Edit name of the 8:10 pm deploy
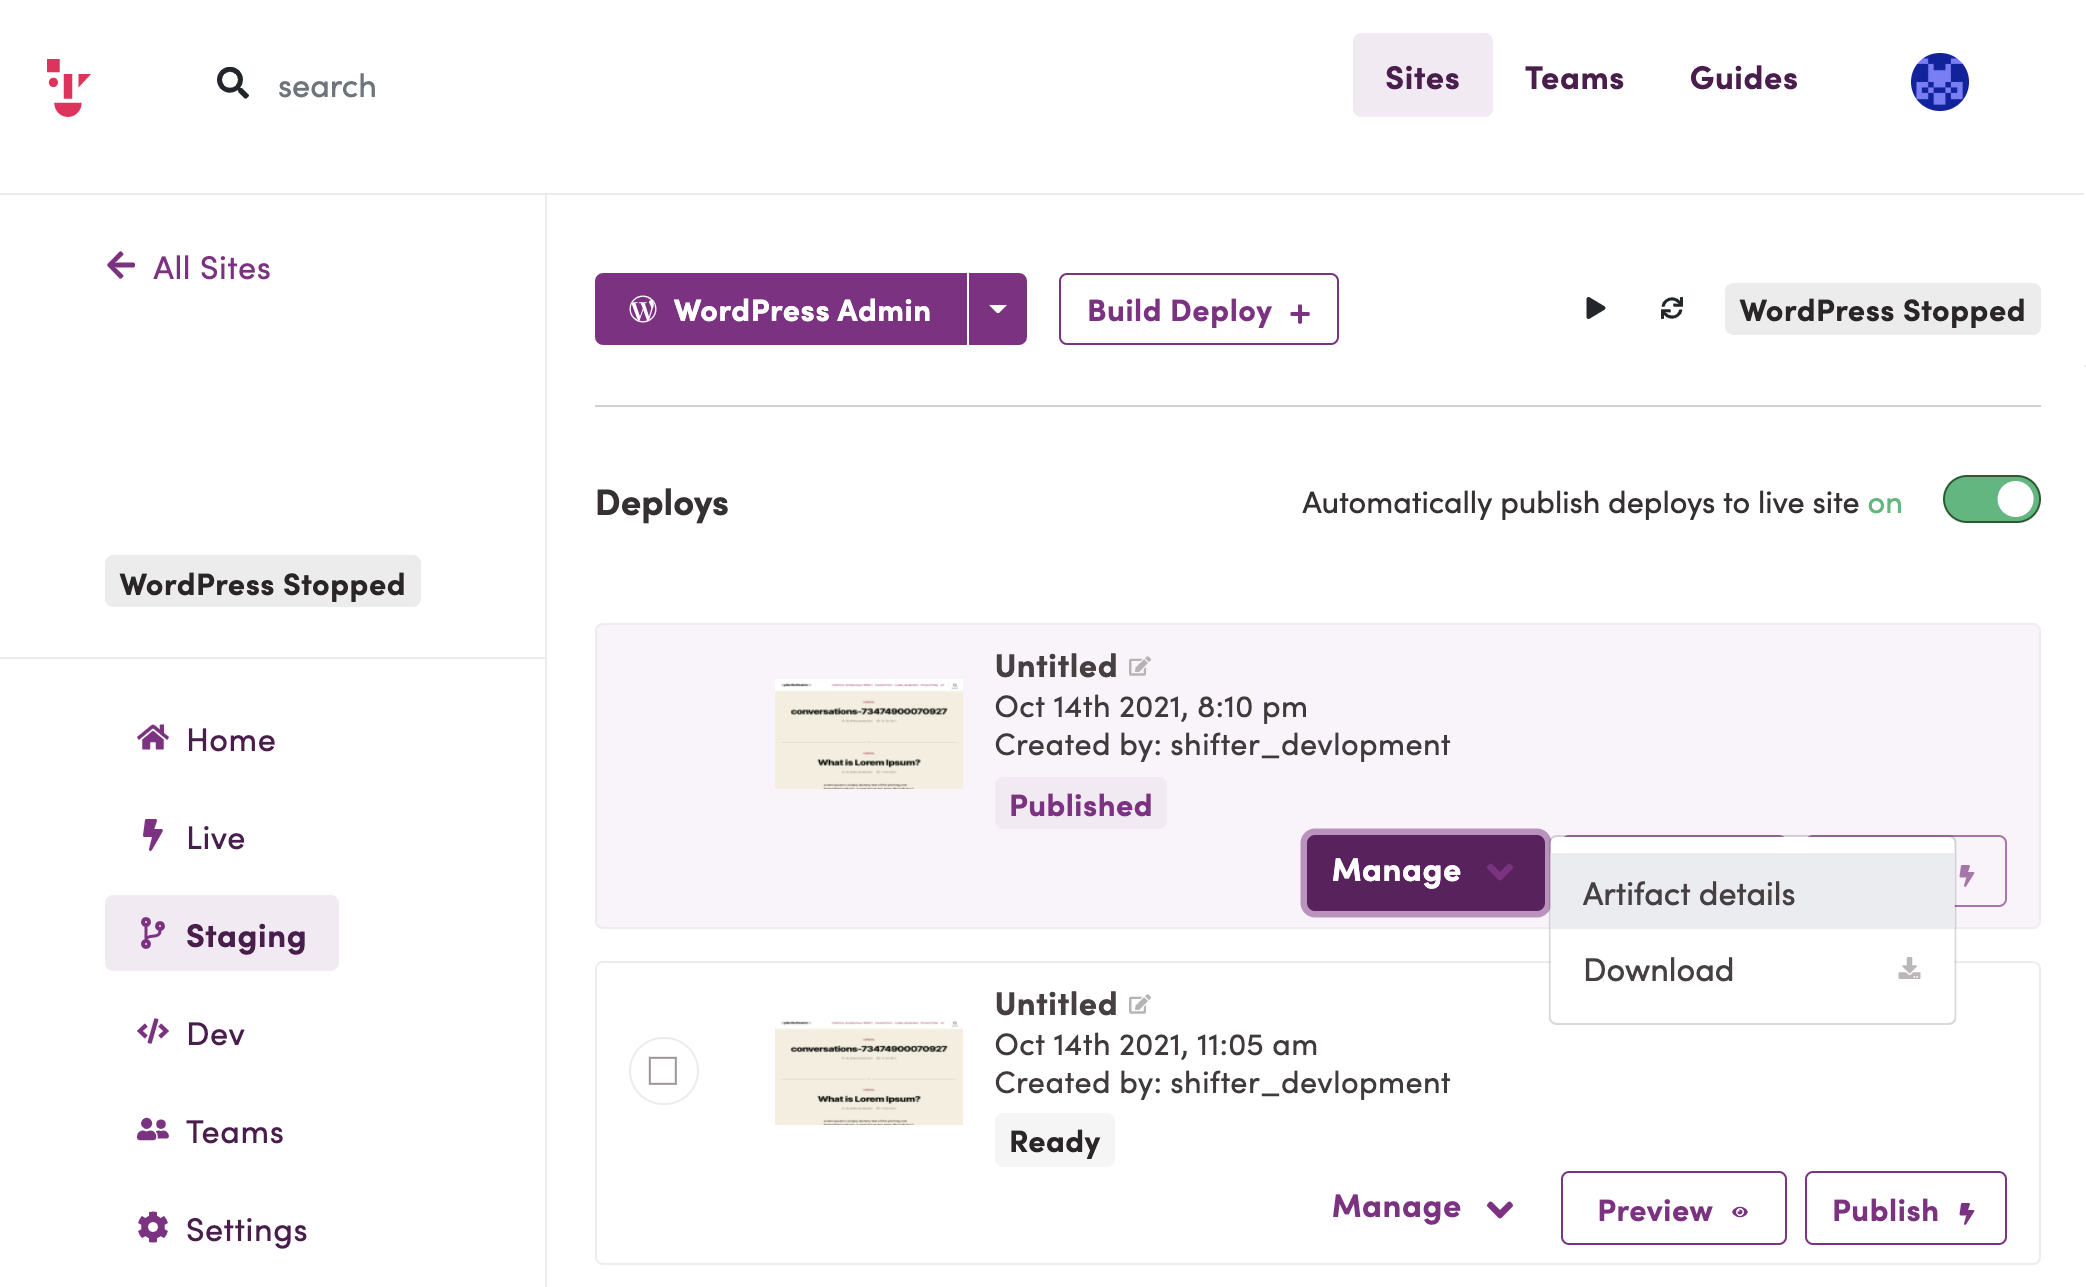 coord(1140,666)
